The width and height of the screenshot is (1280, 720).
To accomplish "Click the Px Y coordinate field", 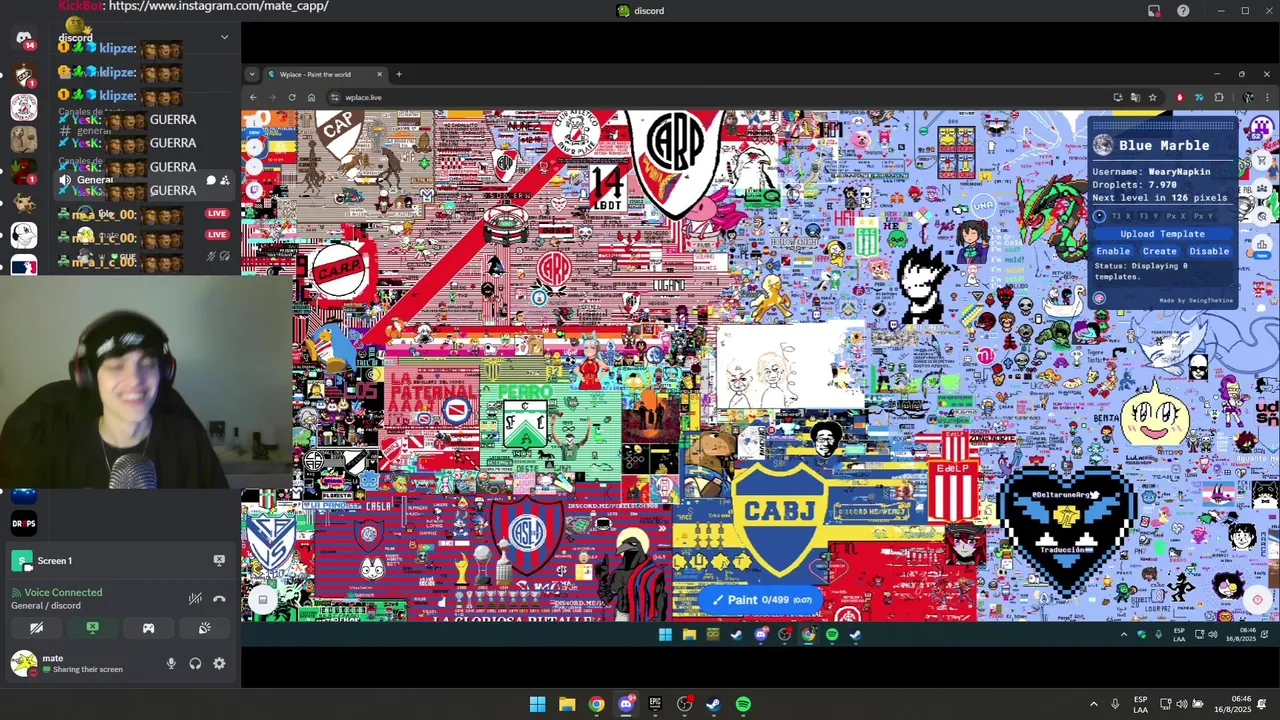I will click(x=1203, y=216).
